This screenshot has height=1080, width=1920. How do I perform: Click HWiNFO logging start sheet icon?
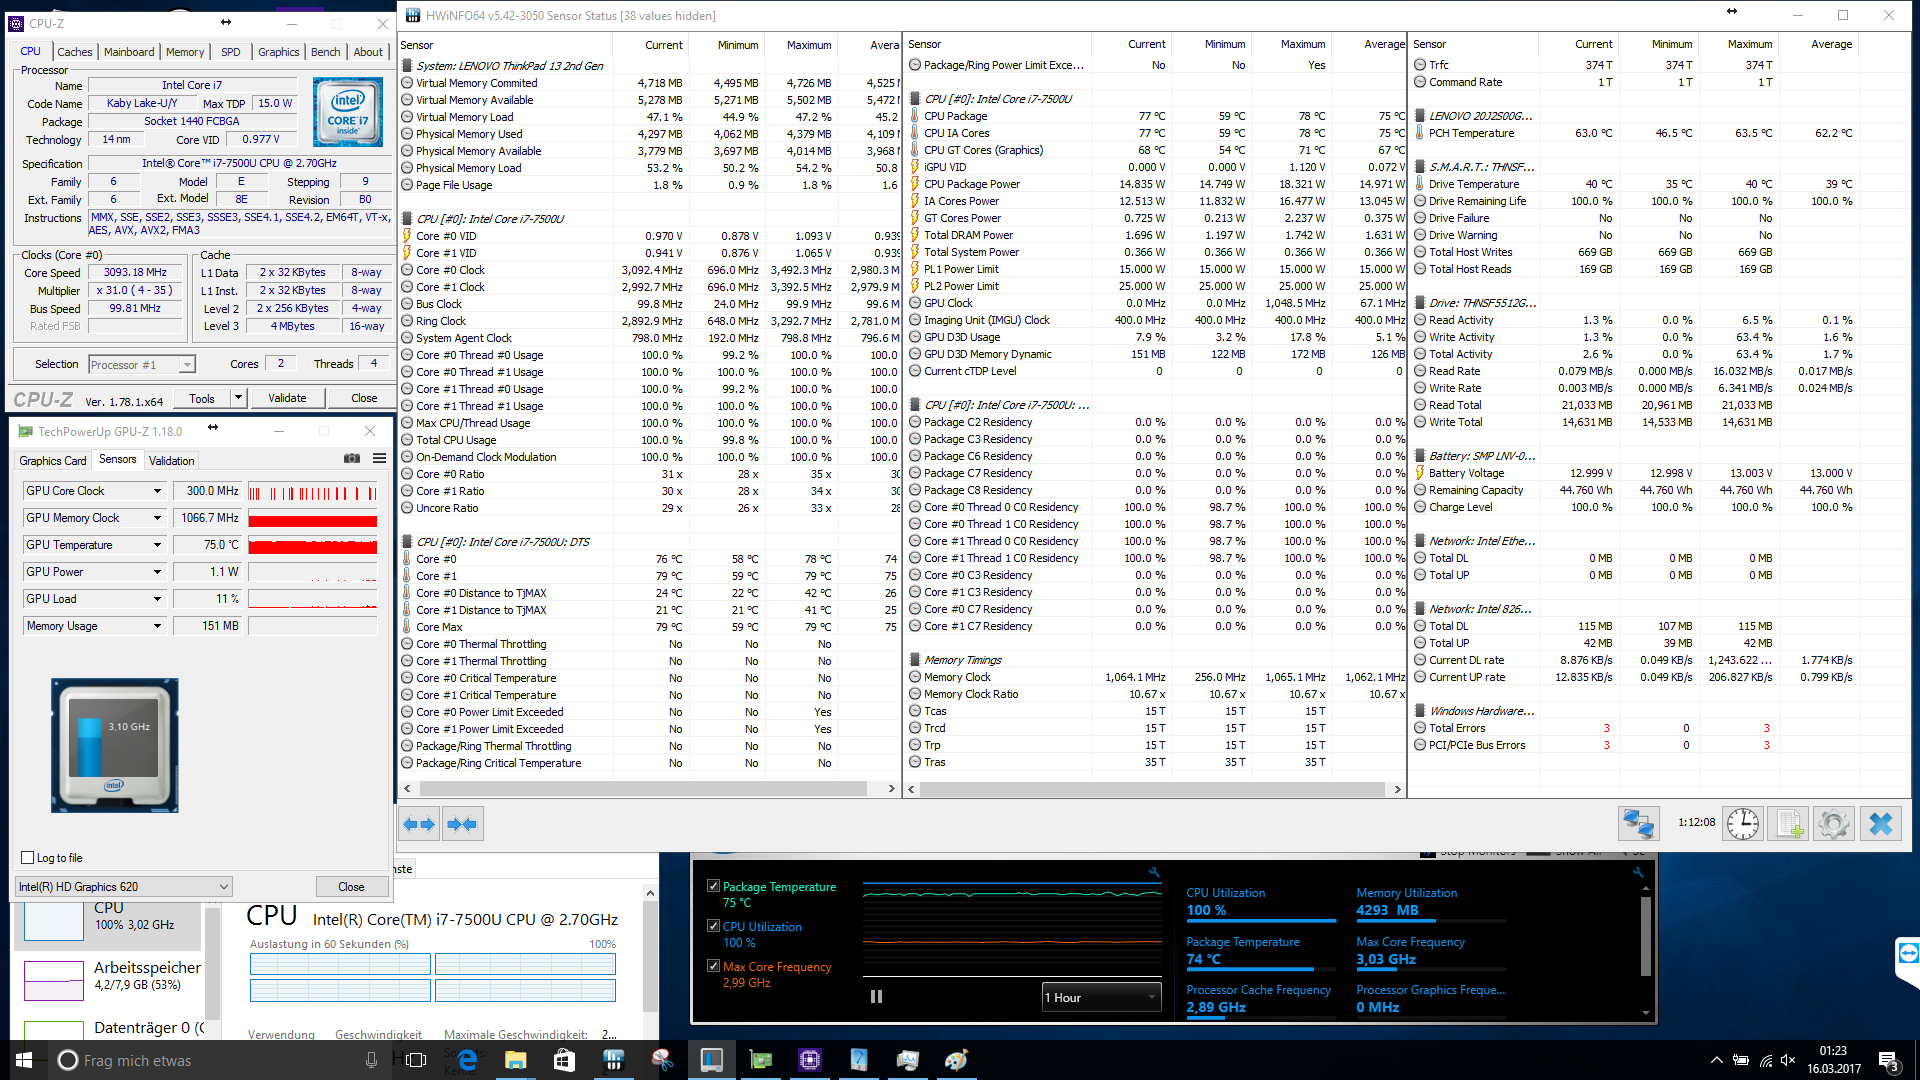(x=1788, y=824)
